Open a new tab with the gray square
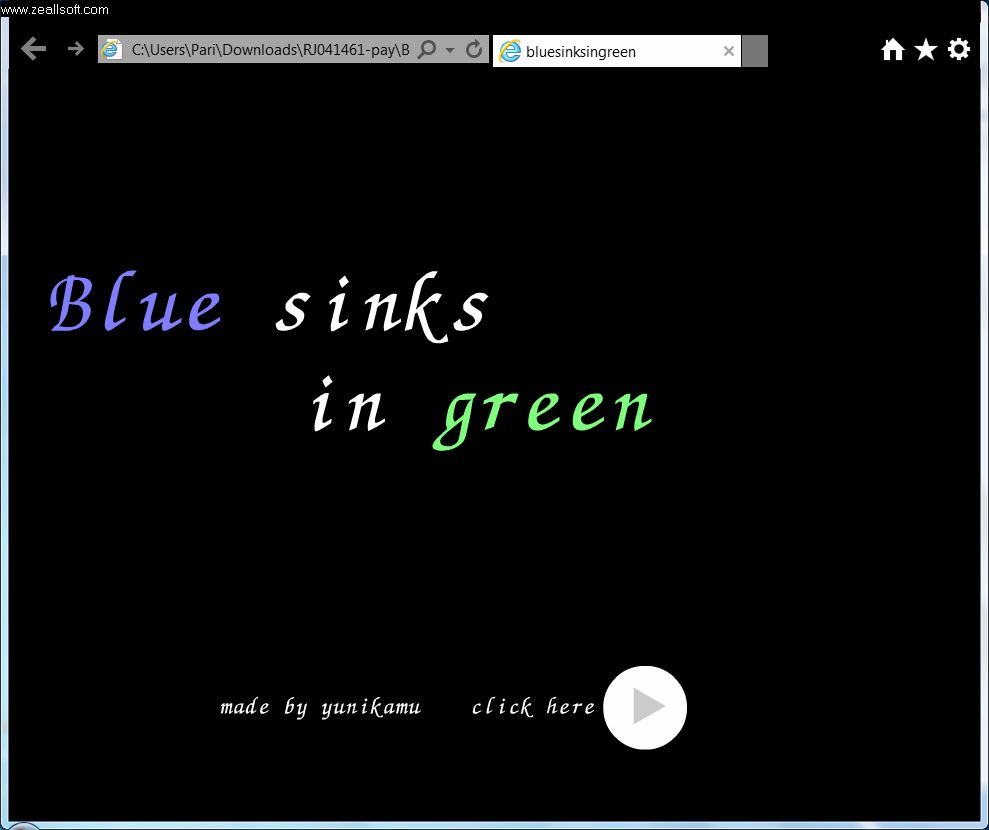989x830 pixels. coord(755,51)
